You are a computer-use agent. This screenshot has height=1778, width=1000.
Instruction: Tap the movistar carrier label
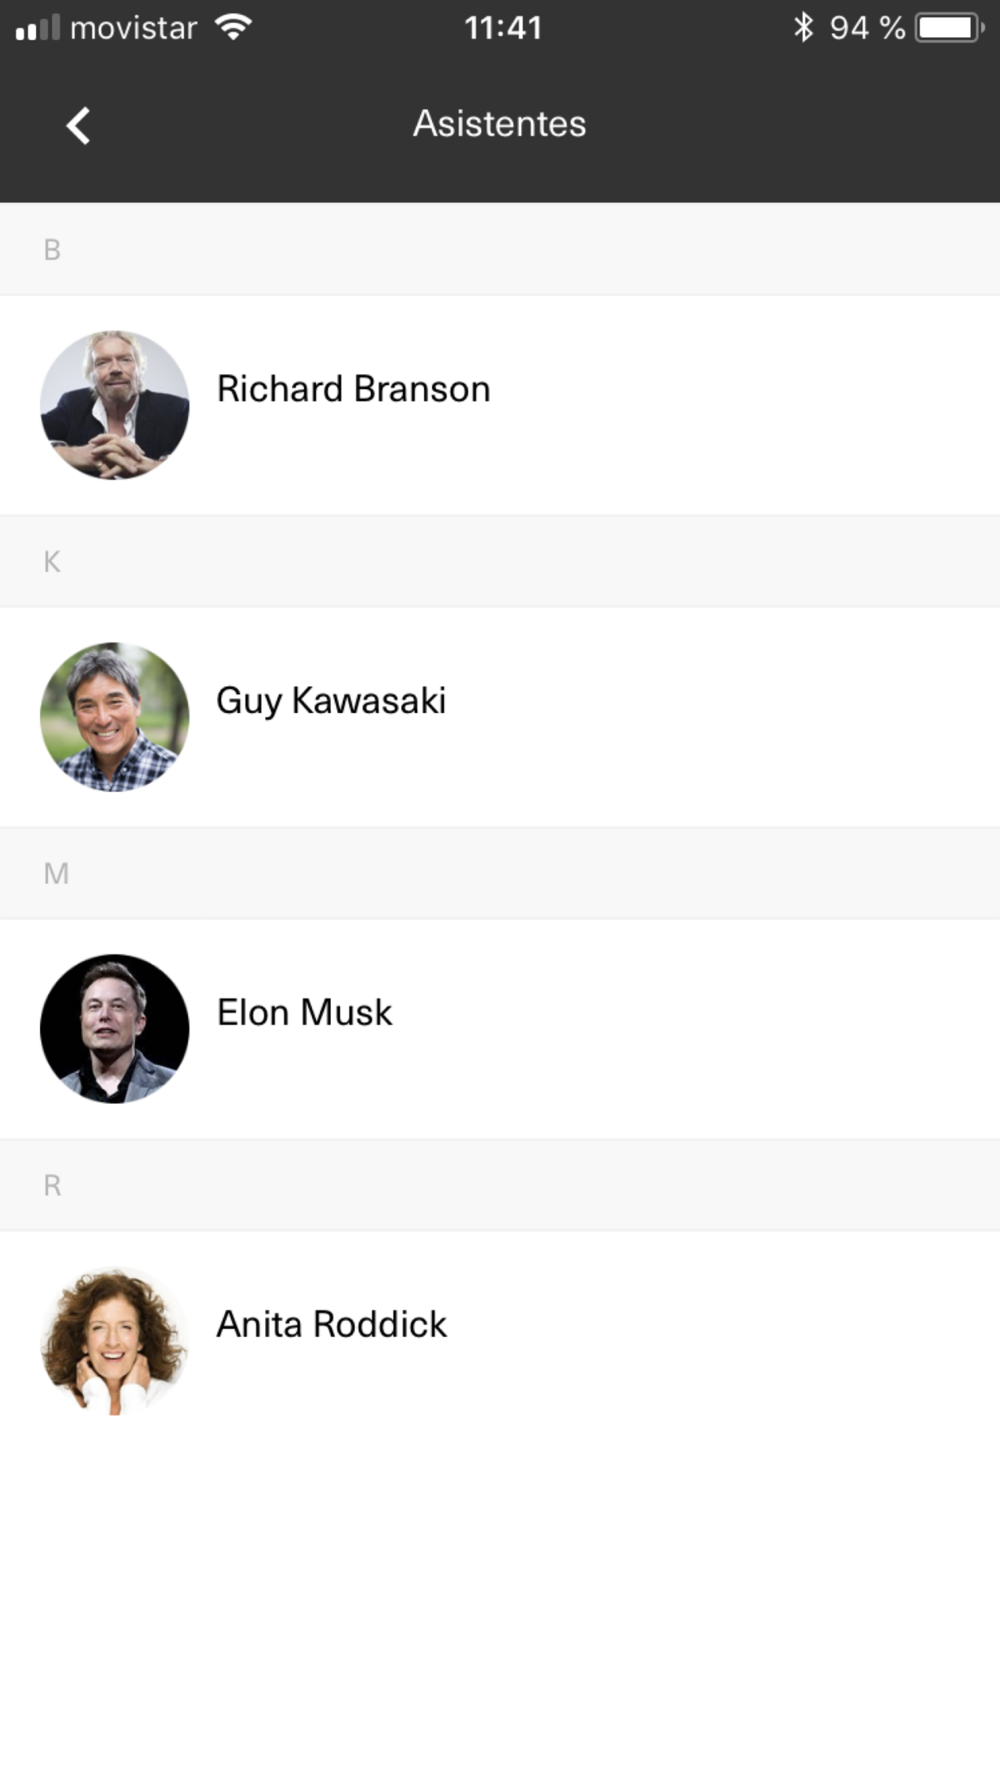(x=134, y=28)
